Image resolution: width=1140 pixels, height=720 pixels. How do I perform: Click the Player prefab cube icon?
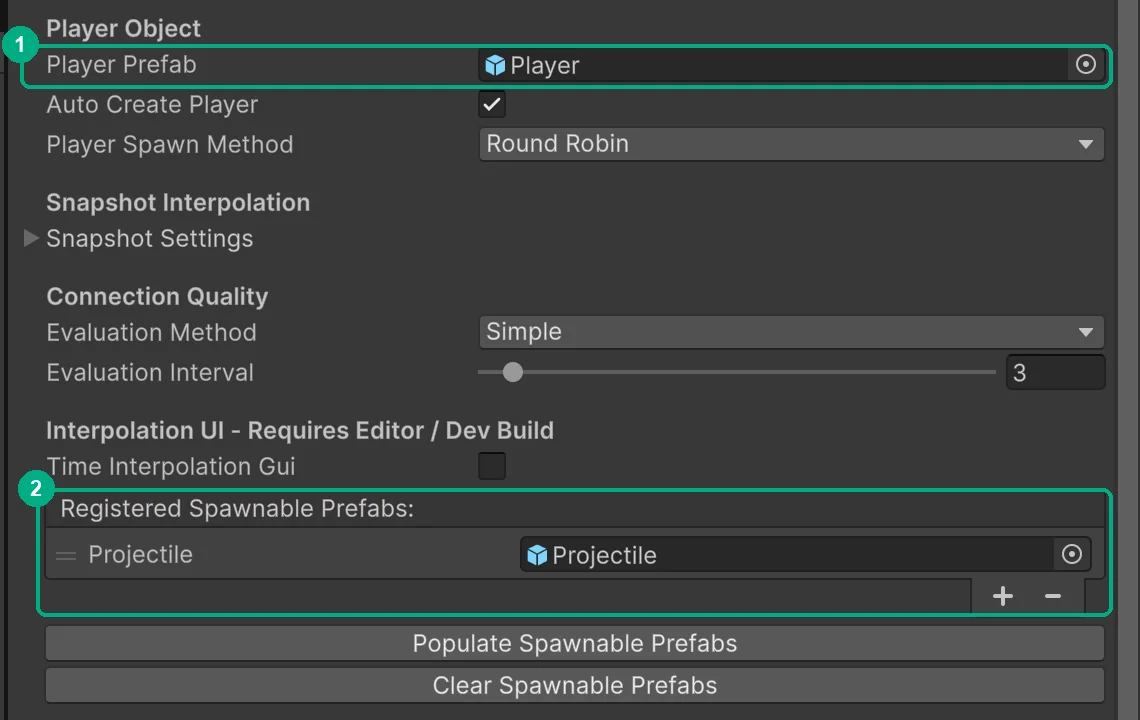point(495,65)
